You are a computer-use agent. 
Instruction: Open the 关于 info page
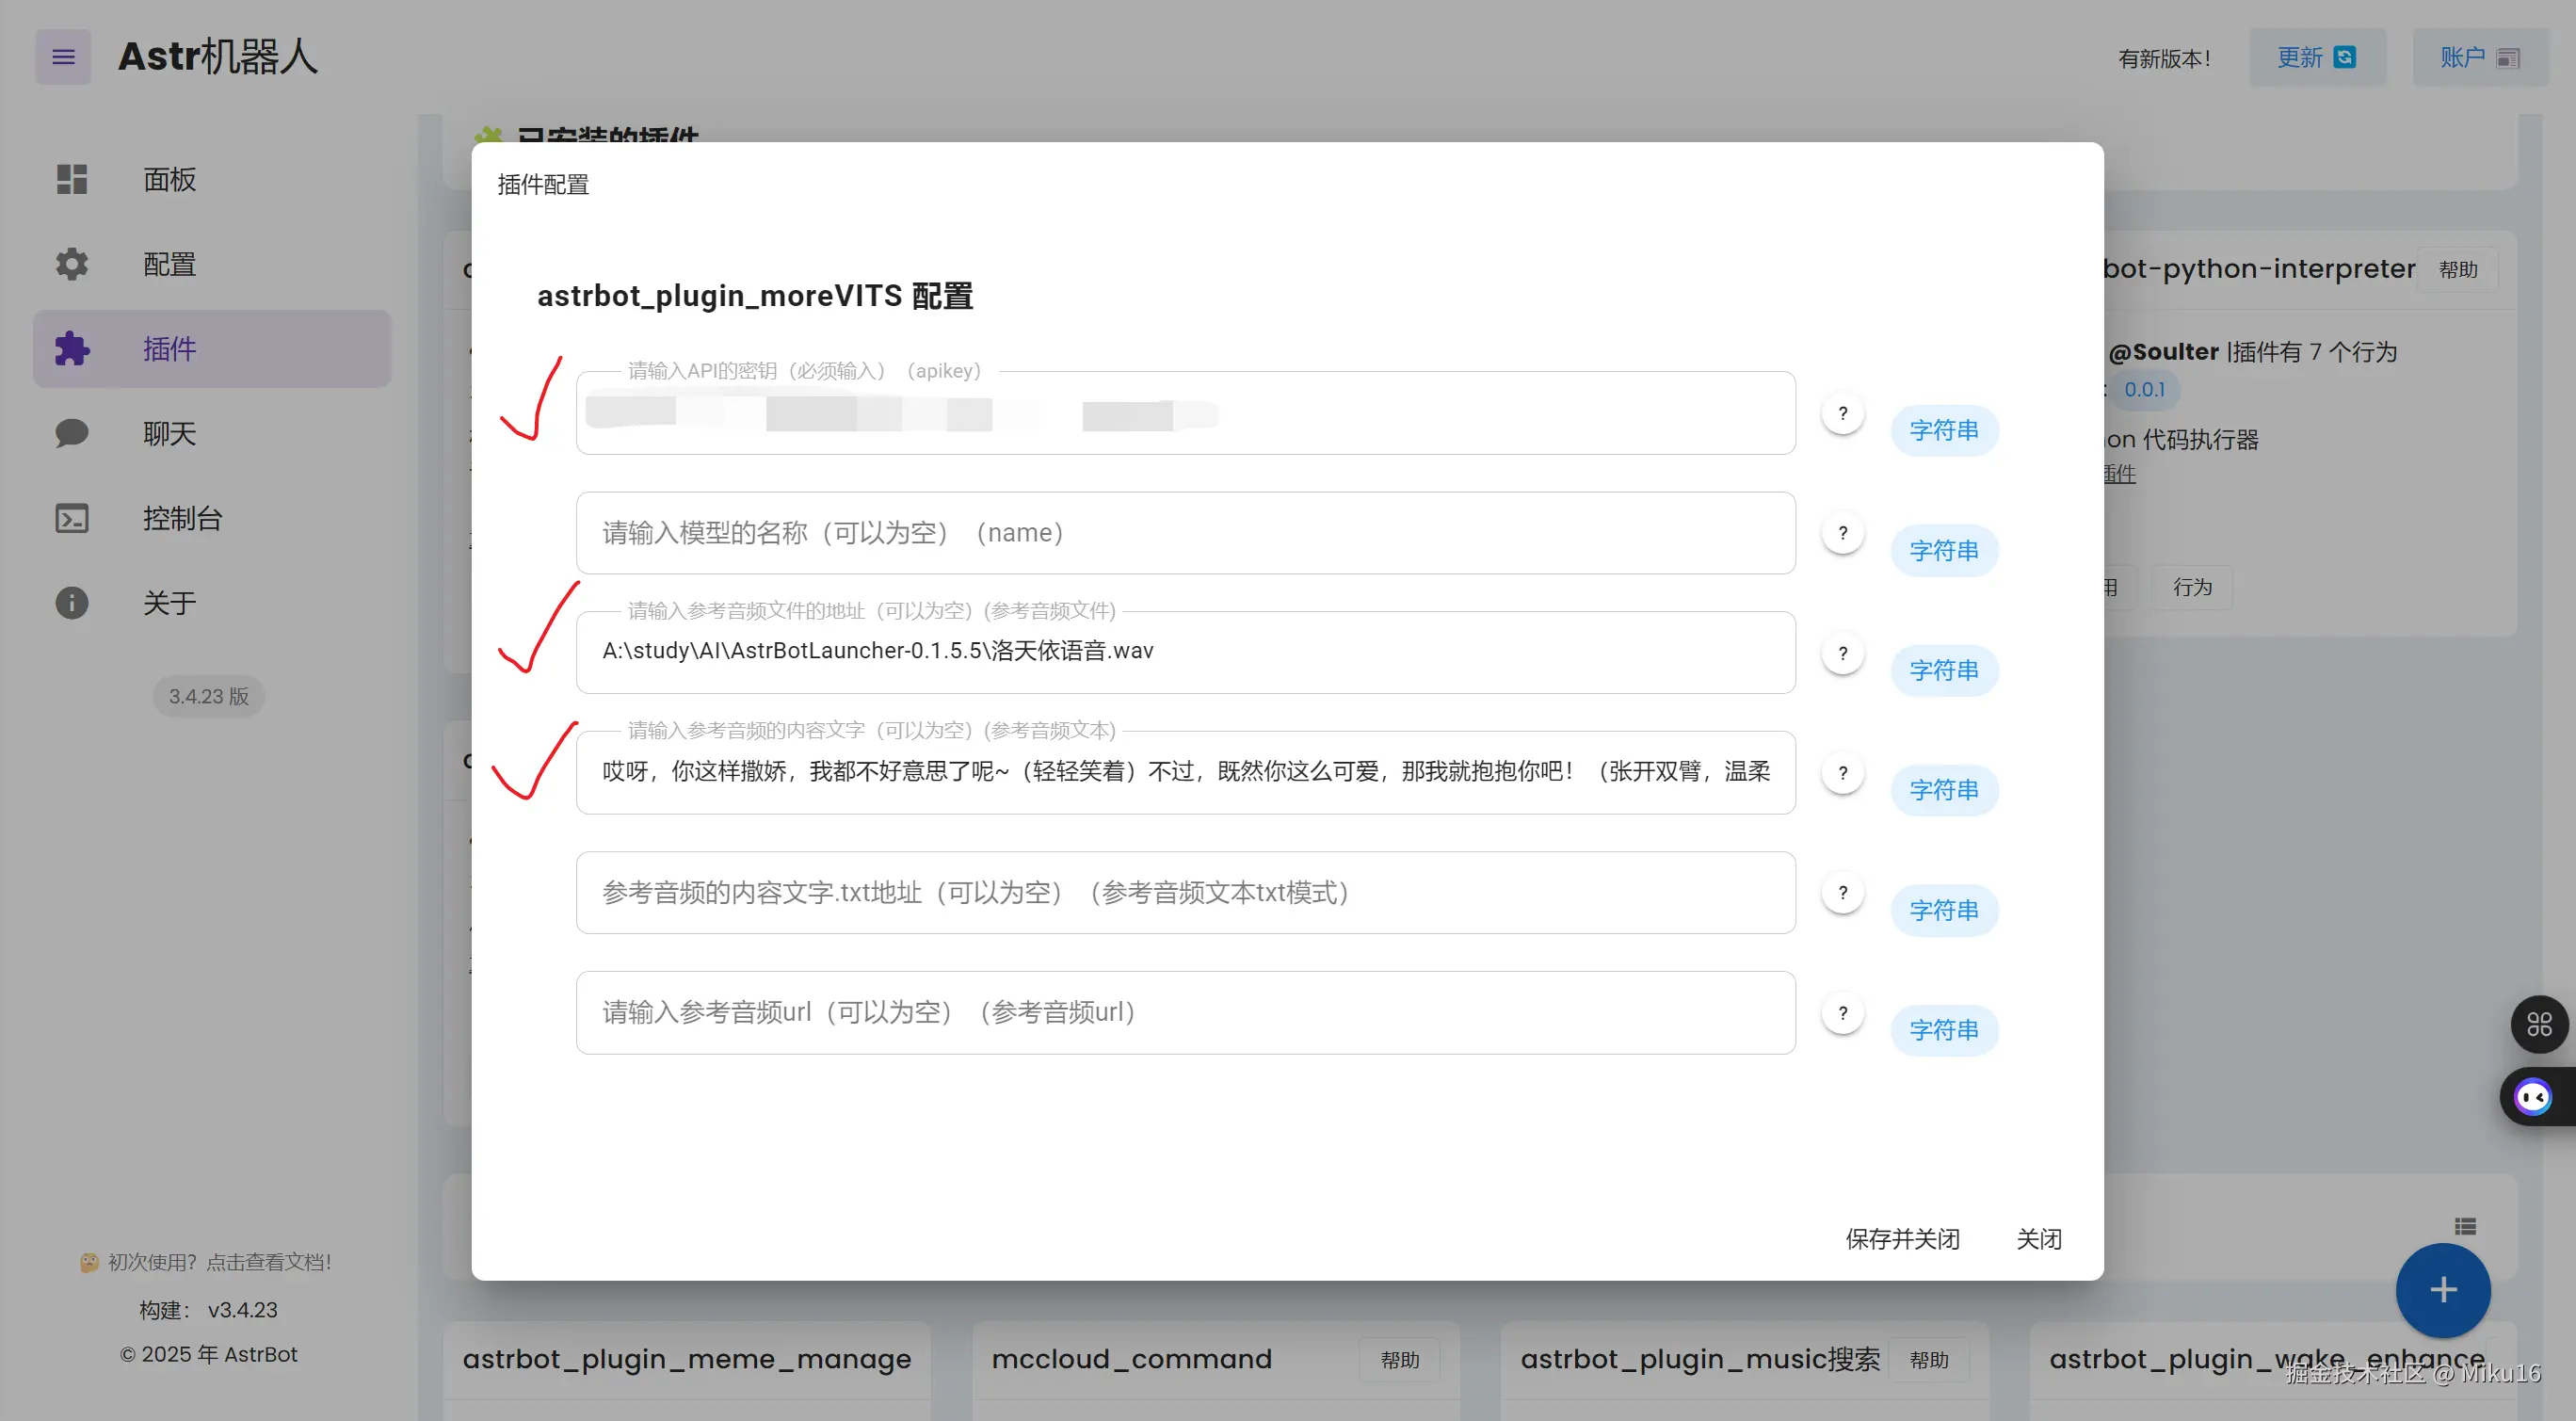tap(169, 603)
